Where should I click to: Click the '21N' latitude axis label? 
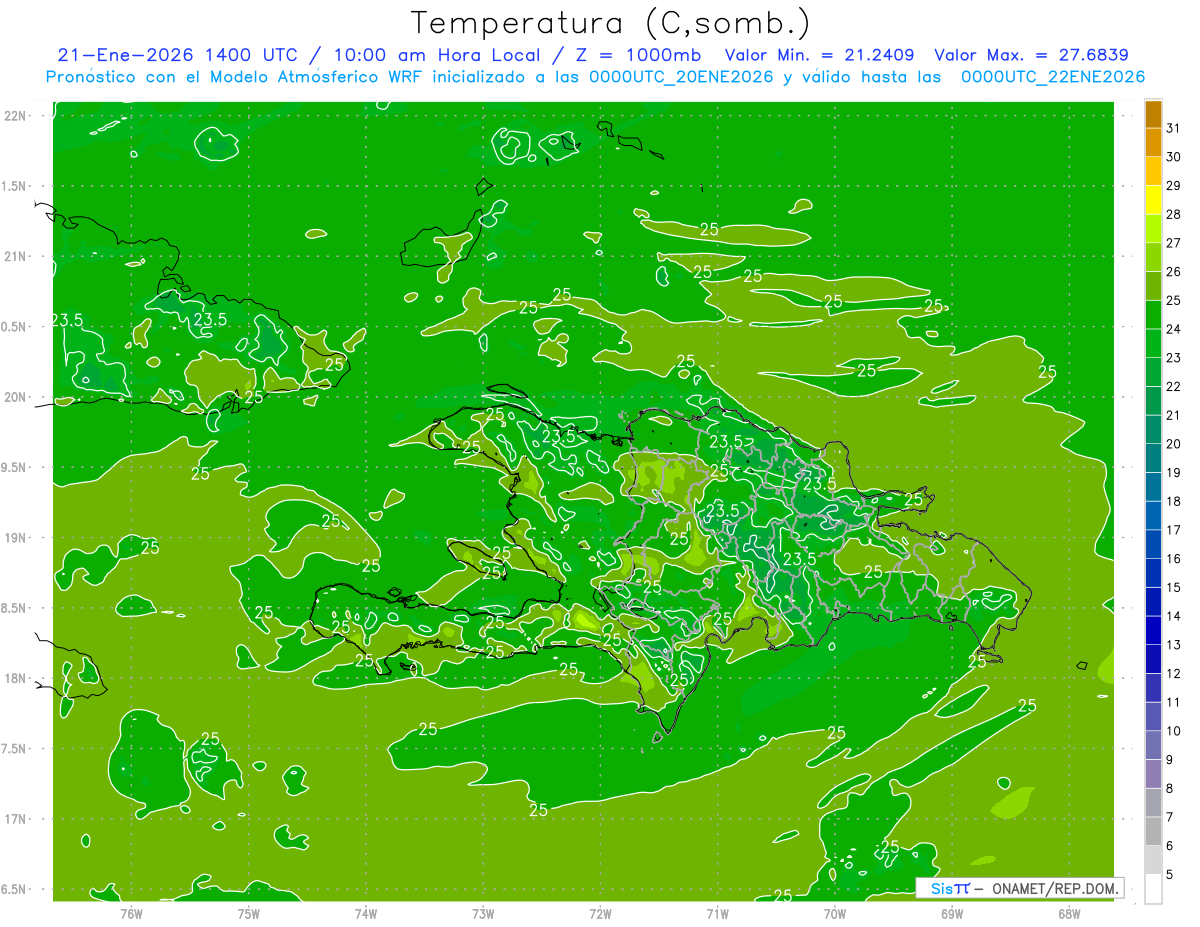point(16,256)
